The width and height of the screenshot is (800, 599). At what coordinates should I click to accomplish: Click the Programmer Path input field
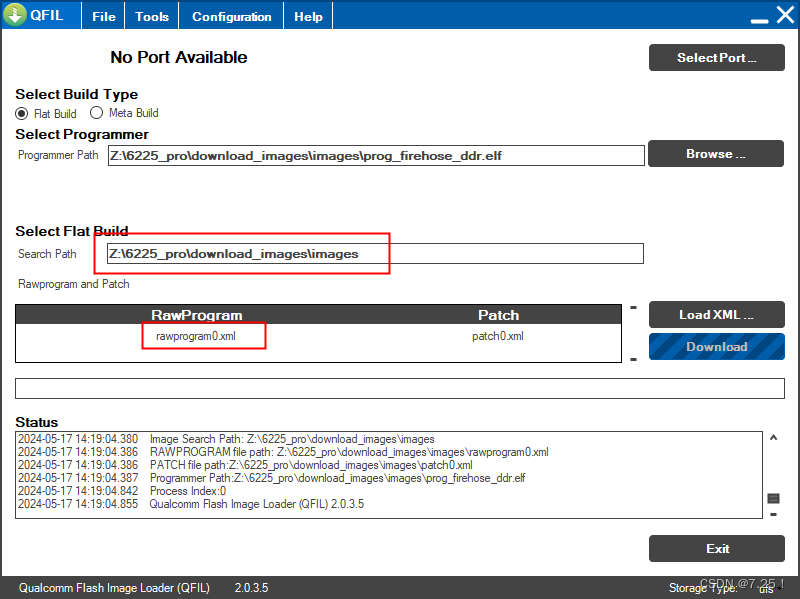click(x=376, y=156)
